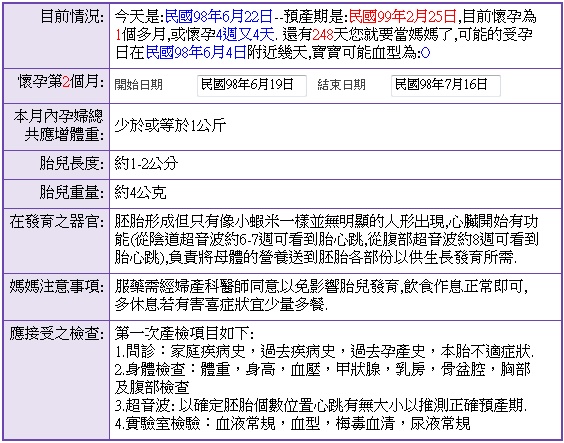Click the 胎兒長度 row label
The height and width of the screenshot is (443, 564).
[x=72, y=164]
